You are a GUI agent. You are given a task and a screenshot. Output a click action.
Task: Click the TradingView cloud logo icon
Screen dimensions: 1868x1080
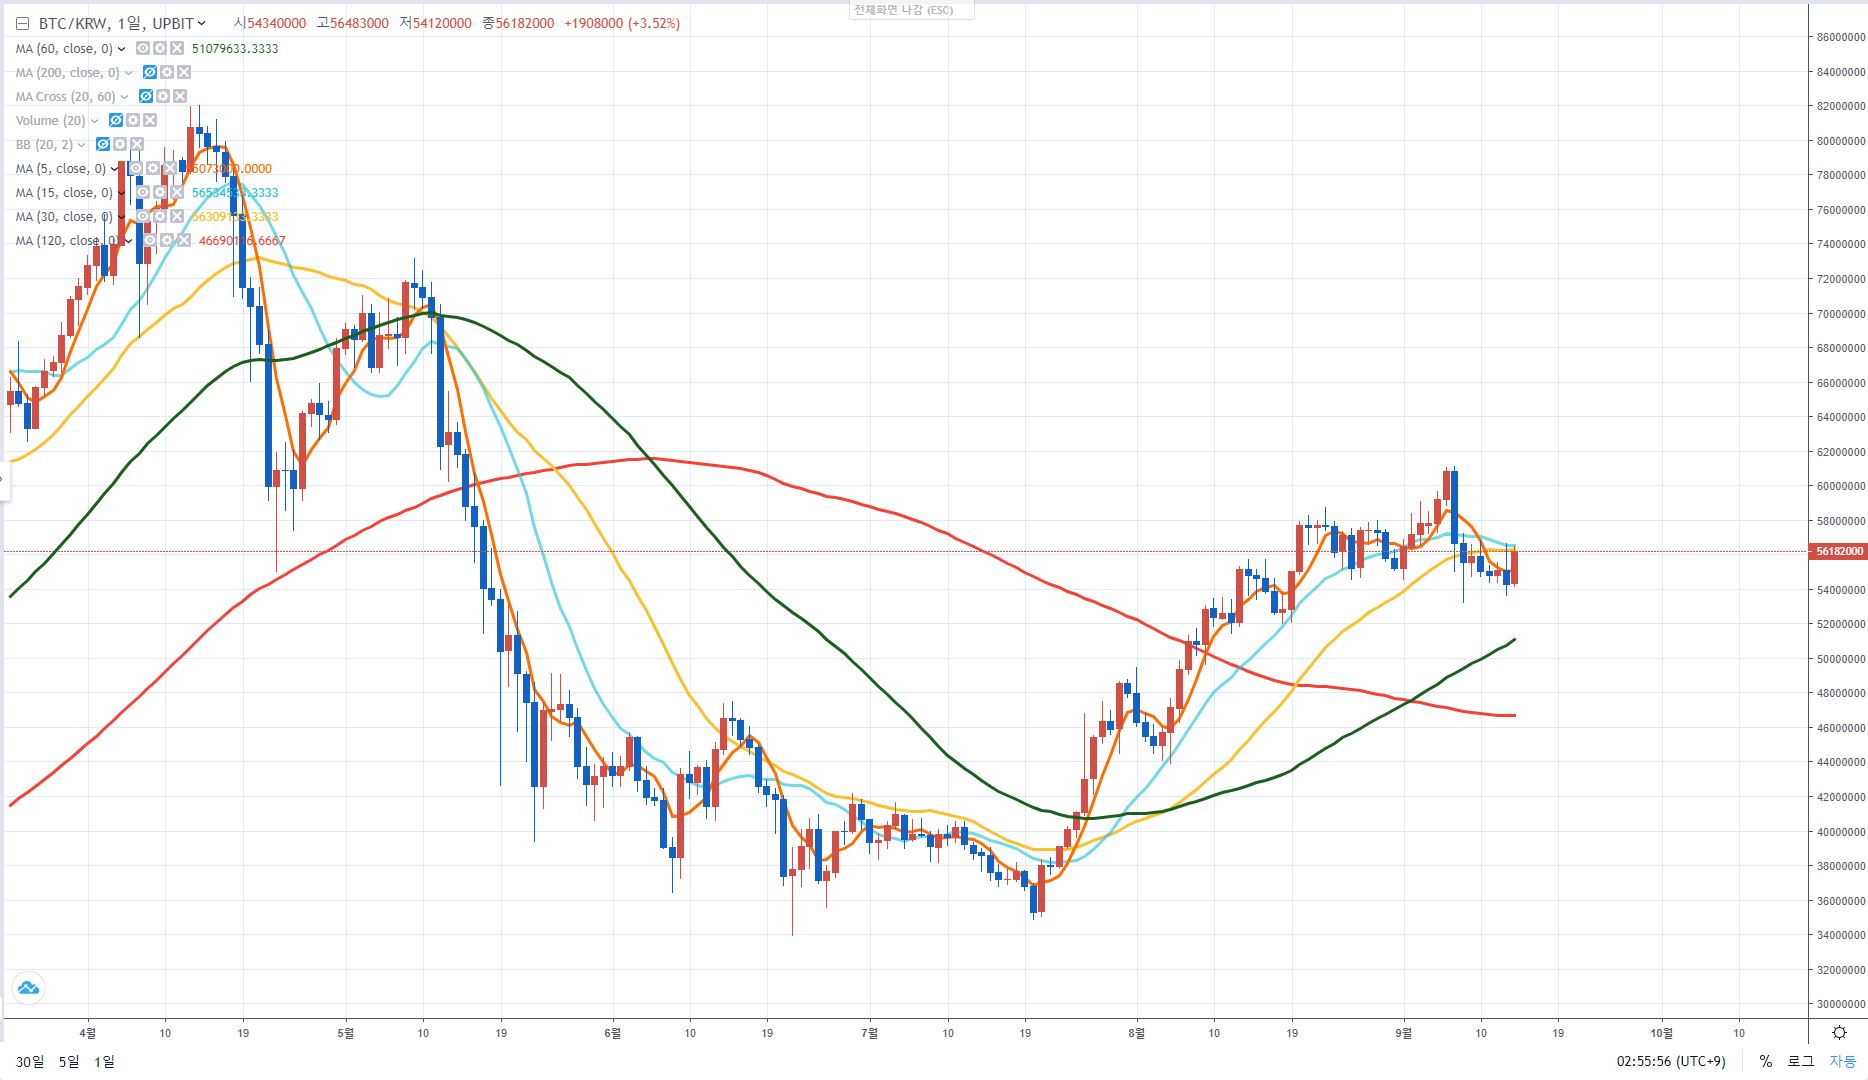27,988
